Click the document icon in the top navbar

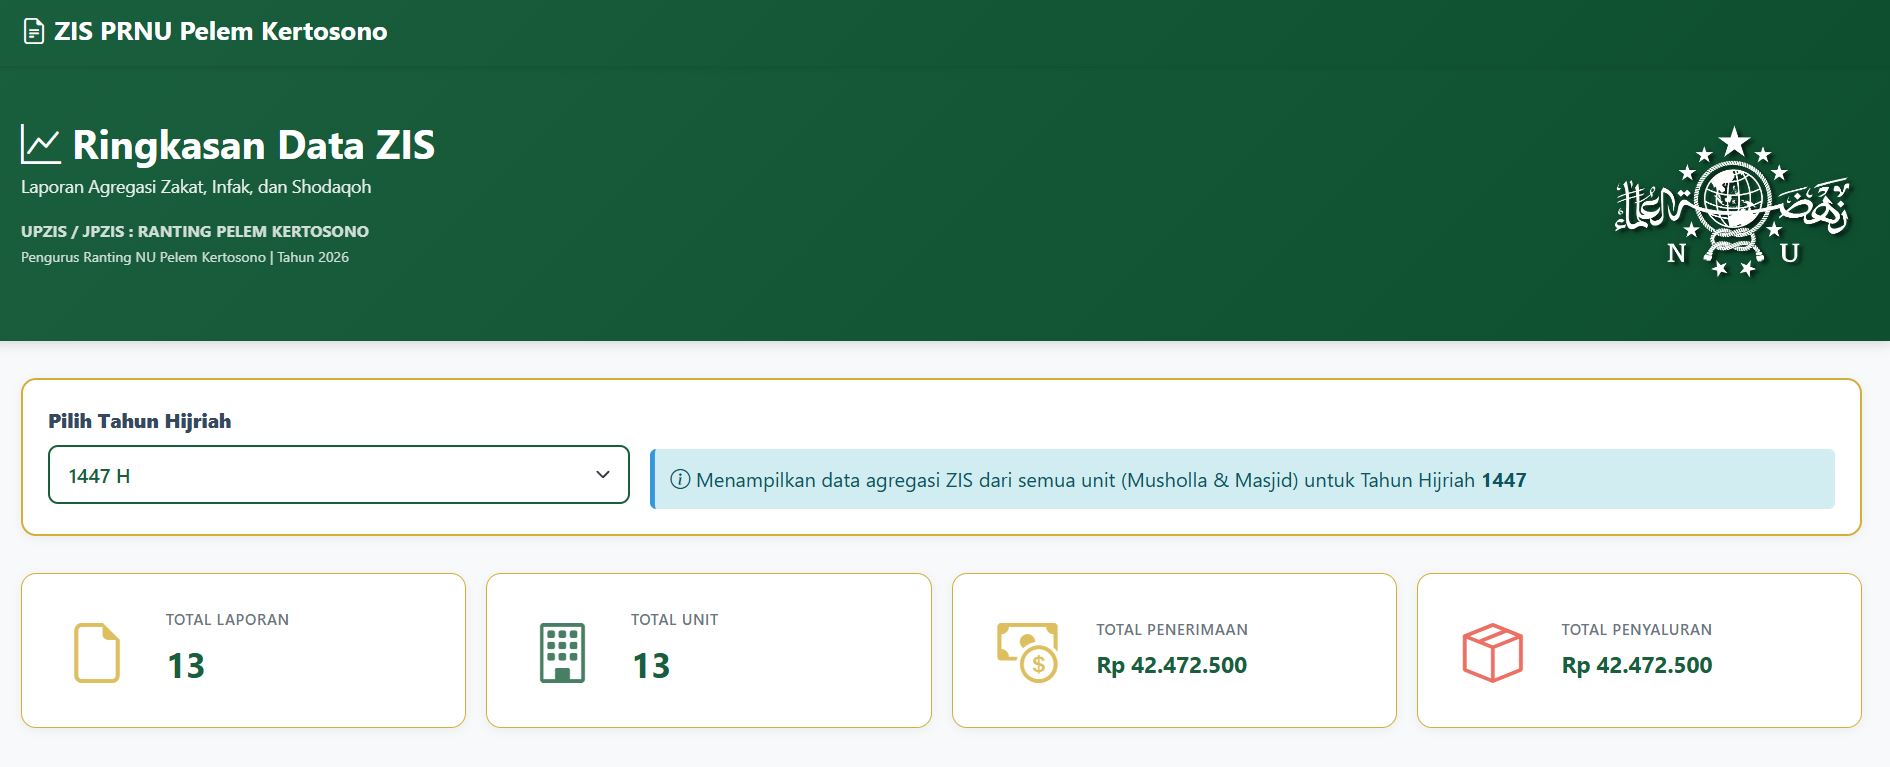(34, 32)
